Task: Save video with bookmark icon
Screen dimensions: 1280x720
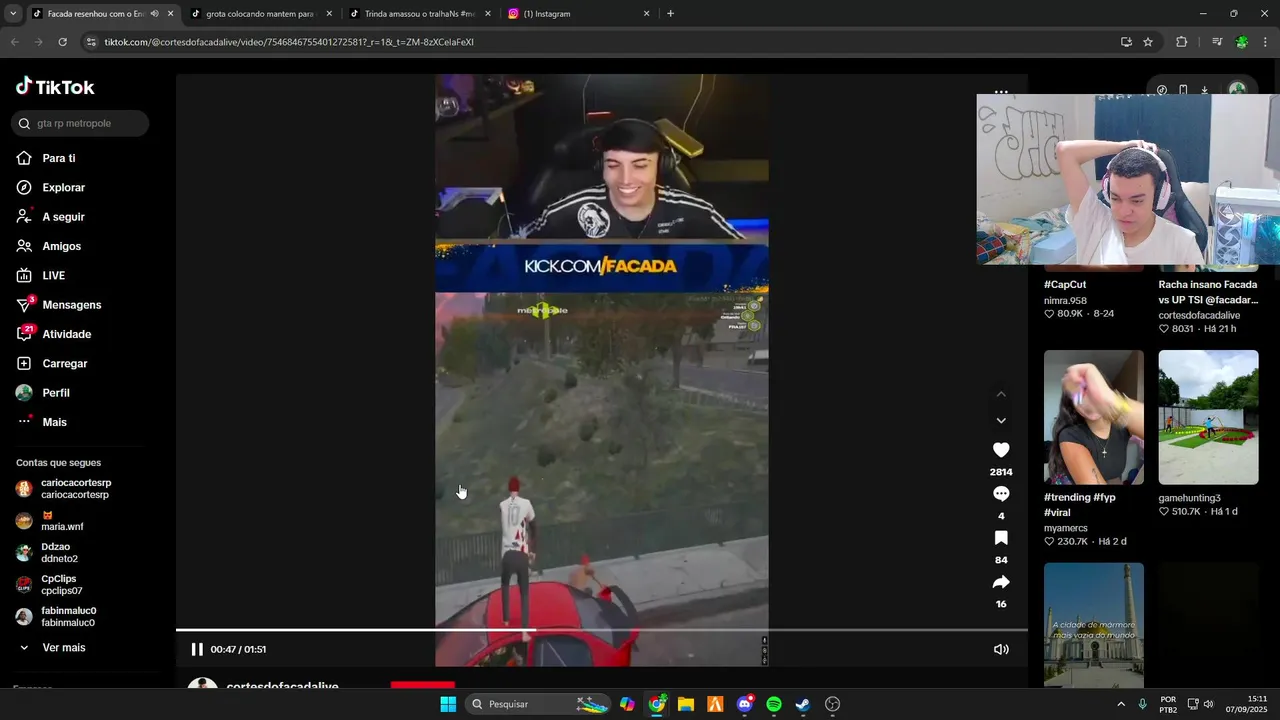Action: coord(1001,538)
